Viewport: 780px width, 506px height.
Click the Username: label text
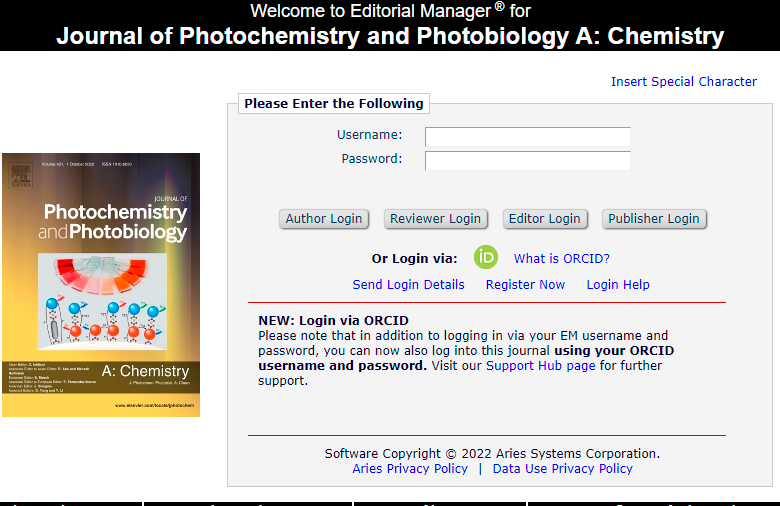[x=369, y=134]
